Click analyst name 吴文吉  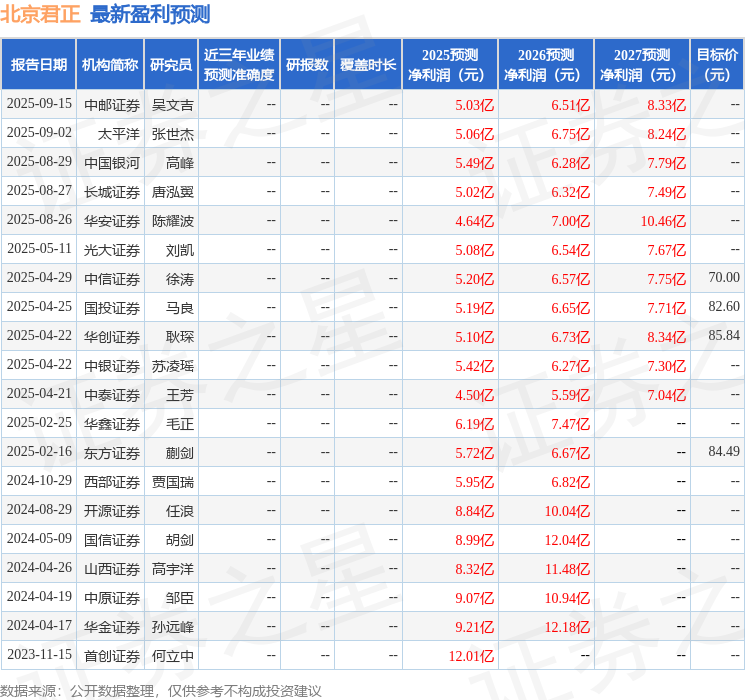[173, 104]
